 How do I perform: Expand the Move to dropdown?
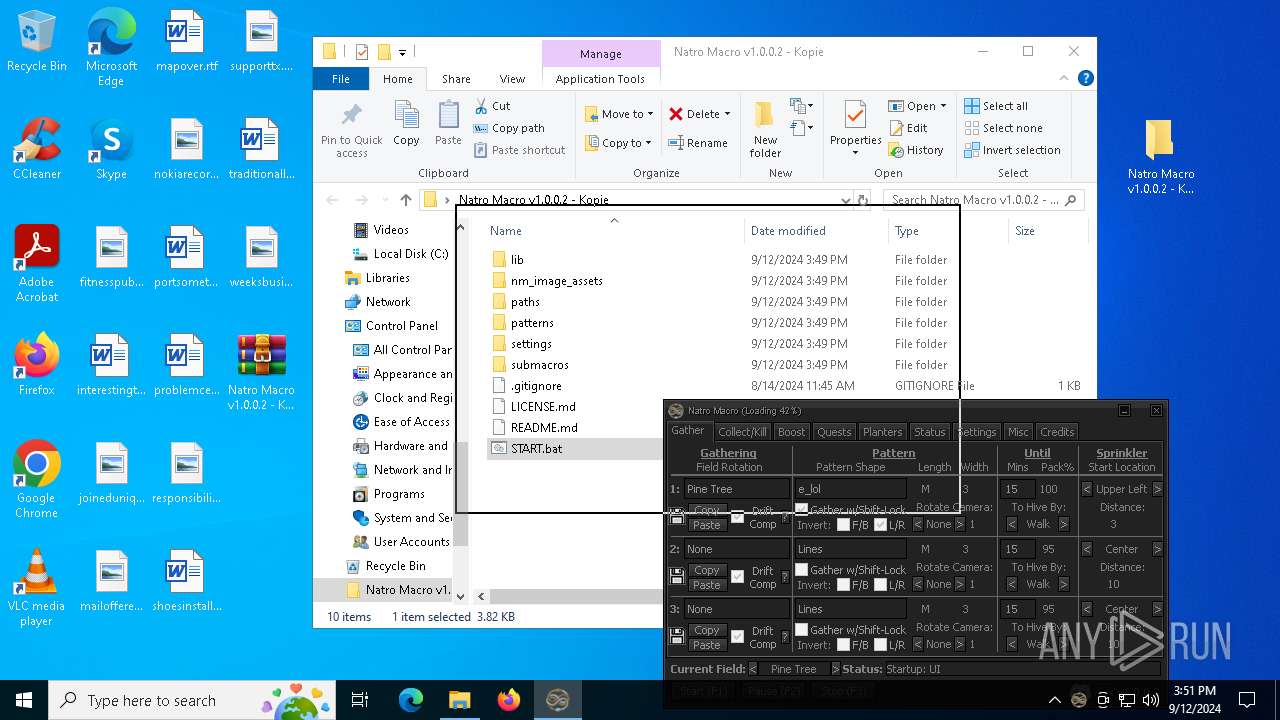(x=650, y=114)
